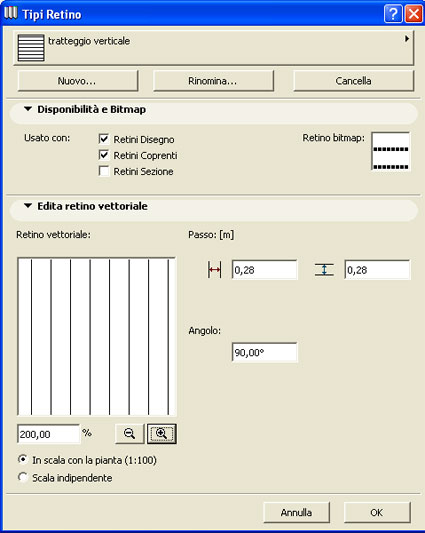Collapse the Disponibilità e Bitmap section

(28, 109)
